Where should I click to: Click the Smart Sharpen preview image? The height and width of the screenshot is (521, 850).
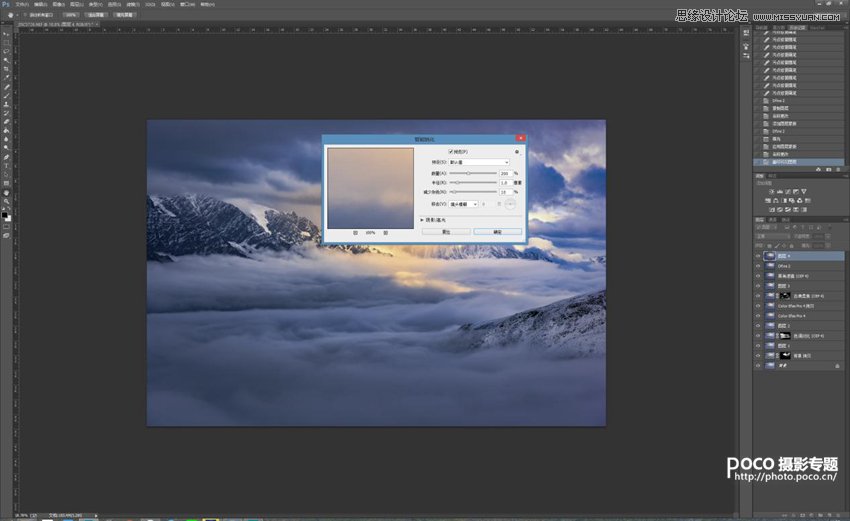pos(371,188)
